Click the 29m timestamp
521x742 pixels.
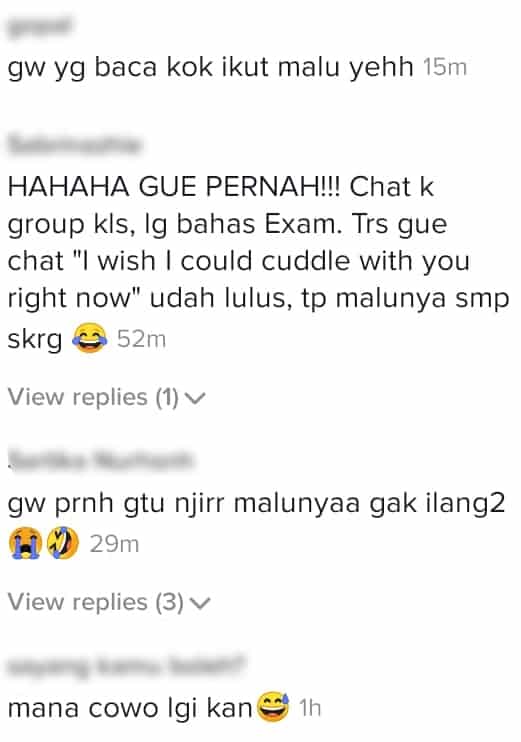pyautogui.click(x=115, y=544)
